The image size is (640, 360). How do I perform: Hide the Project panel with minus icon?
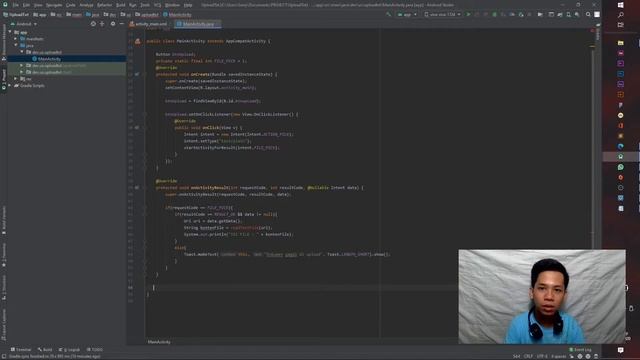[122, 24]
